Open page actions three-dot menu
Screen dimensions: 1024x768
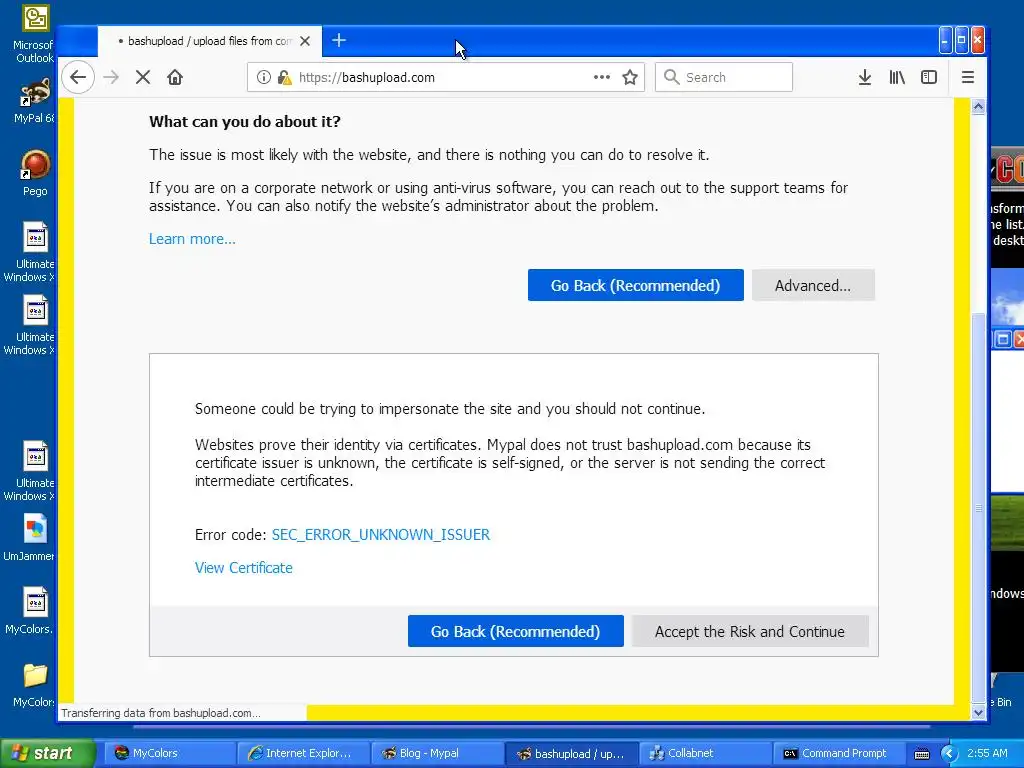click(x=601, y=77)
